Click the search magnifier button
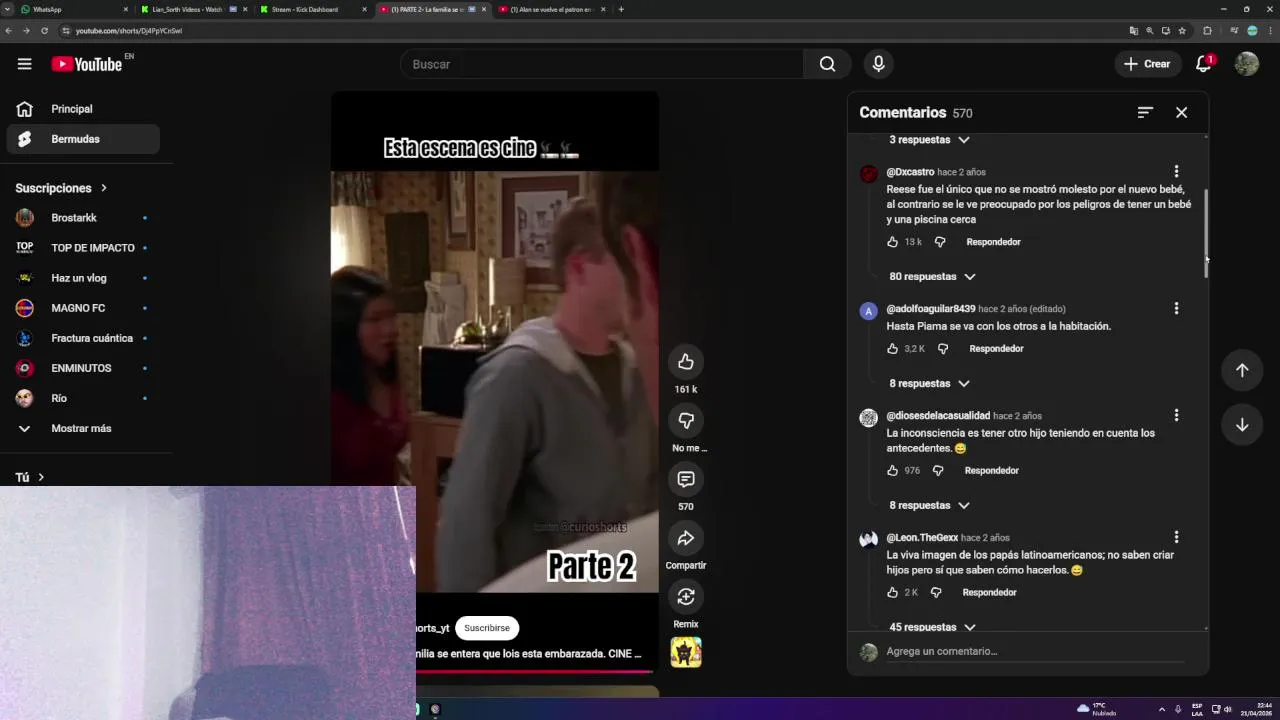1280x720 pixels. click(827, 64)
